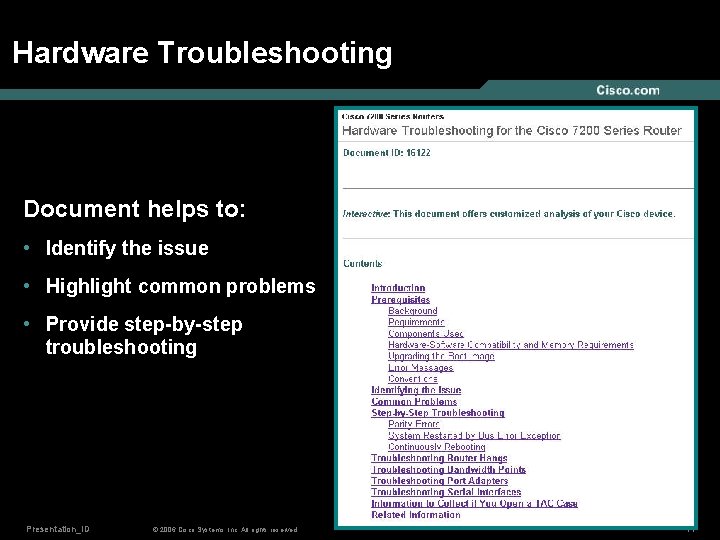Open Hardware-Software Compatibility and Memory Requirements link
This screenshot has height=540, width=720.
coord(511,345)
